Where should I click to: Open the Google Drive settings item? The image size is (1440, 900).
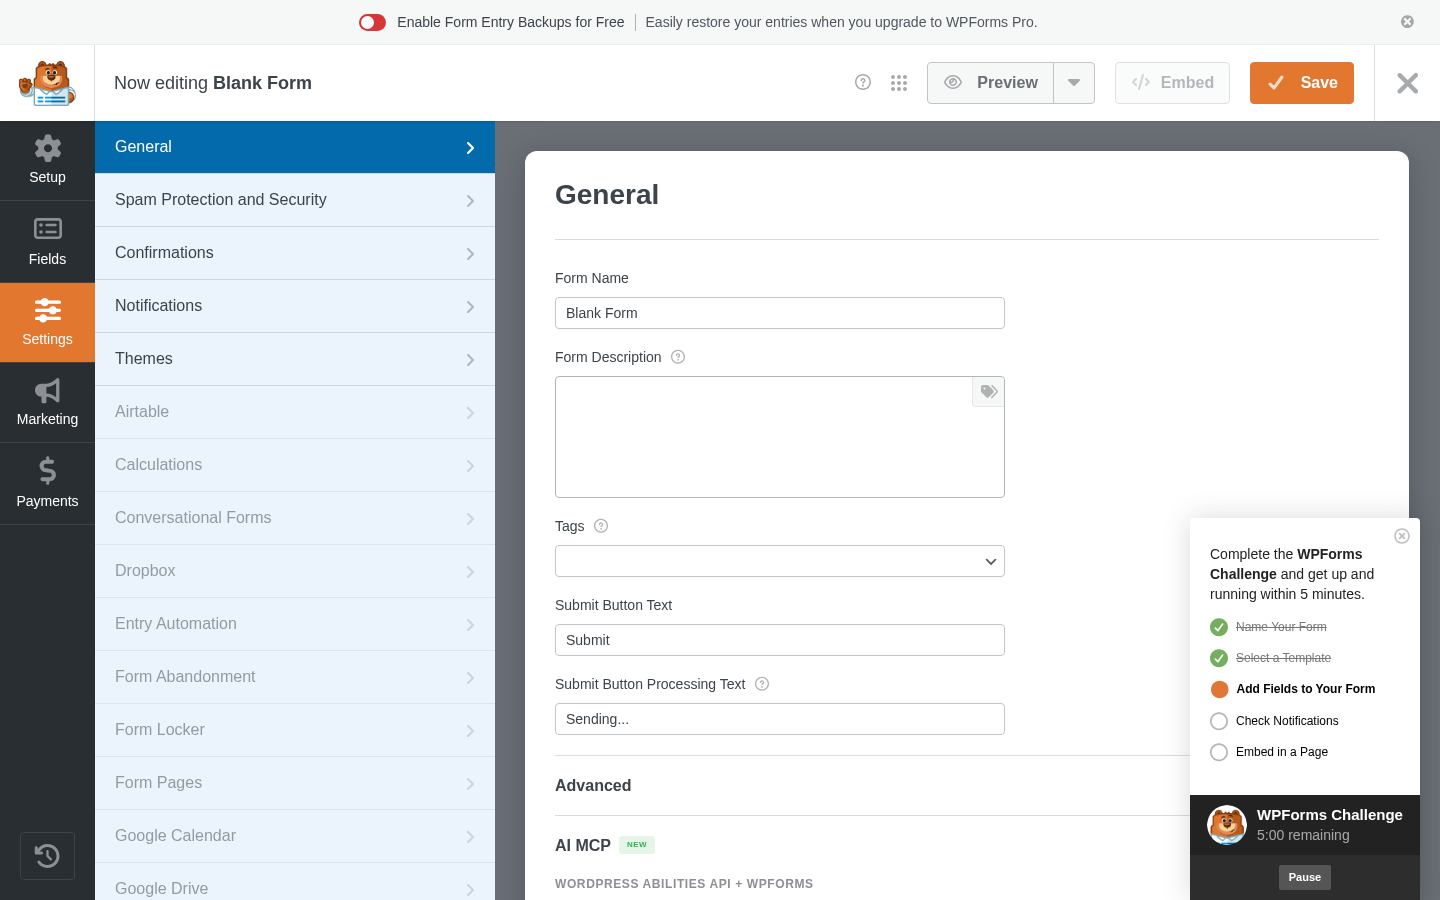click(x=295, y=882)
